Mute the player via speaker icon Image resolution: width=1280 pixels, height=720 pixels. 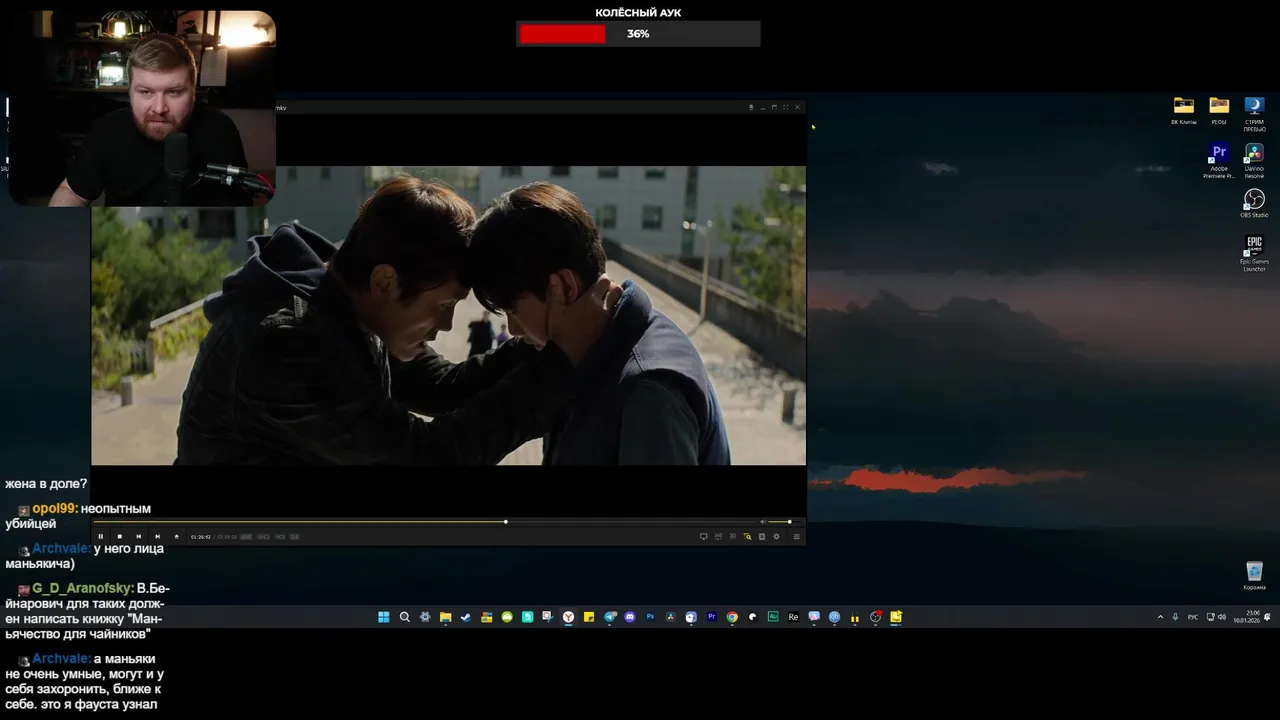(x=762, y=522)
